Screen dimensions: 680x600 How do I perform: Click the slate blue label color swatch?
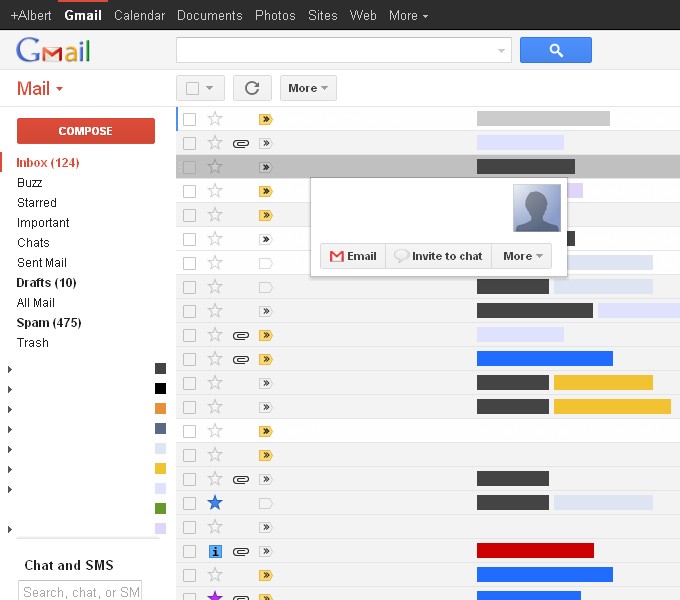[x=160, y=428]
